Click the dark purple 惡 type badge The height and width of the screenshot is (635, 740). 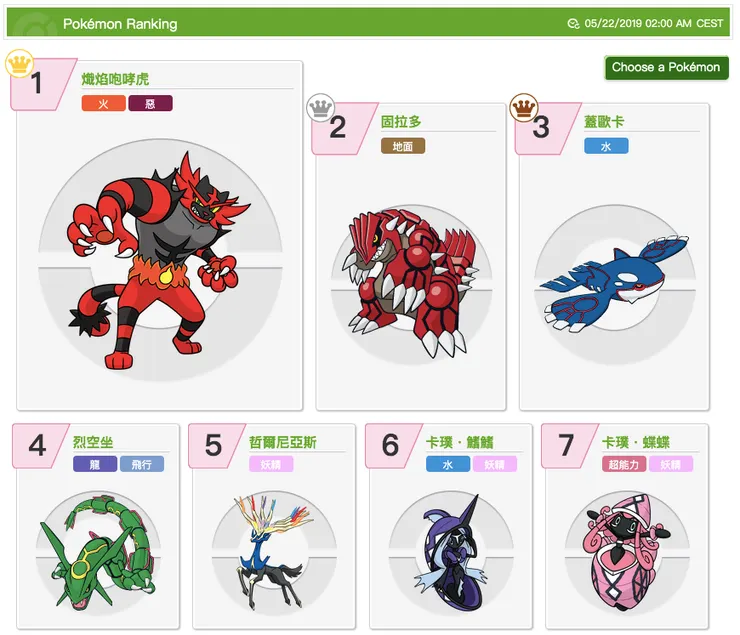tap(151, 103)
